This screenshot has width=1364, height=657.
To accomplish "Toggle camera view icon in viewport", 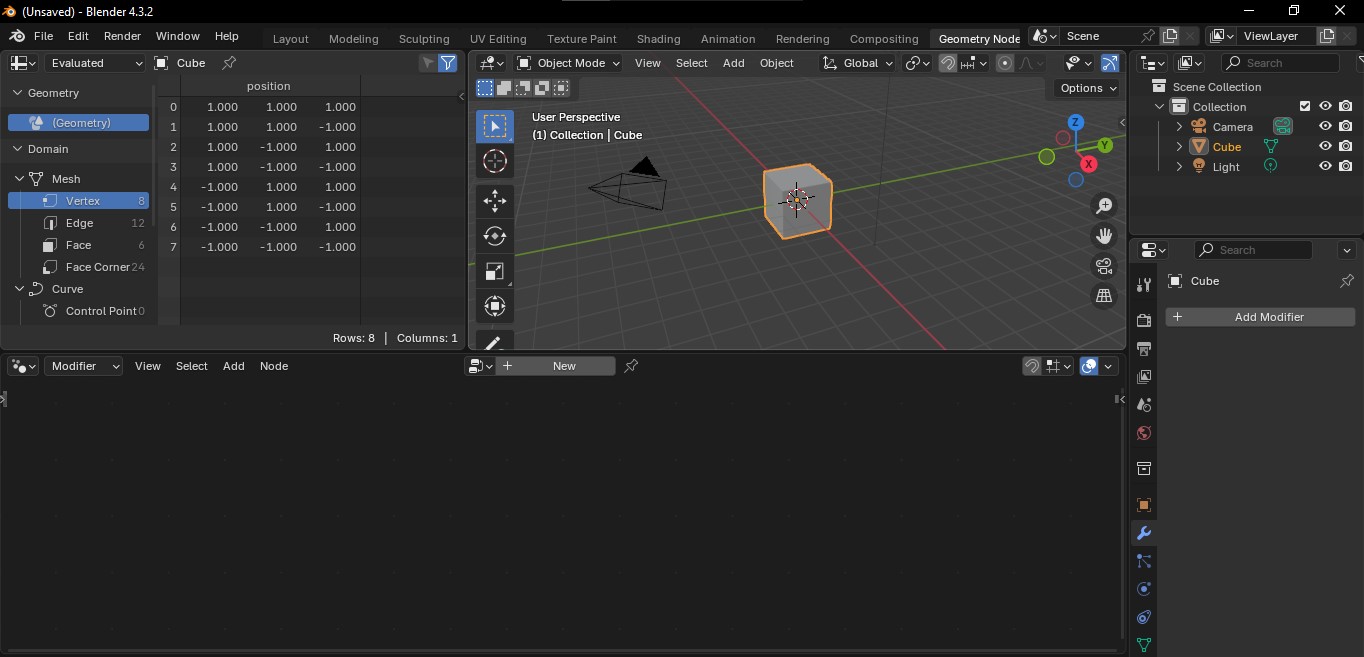I will point(1104,266).
